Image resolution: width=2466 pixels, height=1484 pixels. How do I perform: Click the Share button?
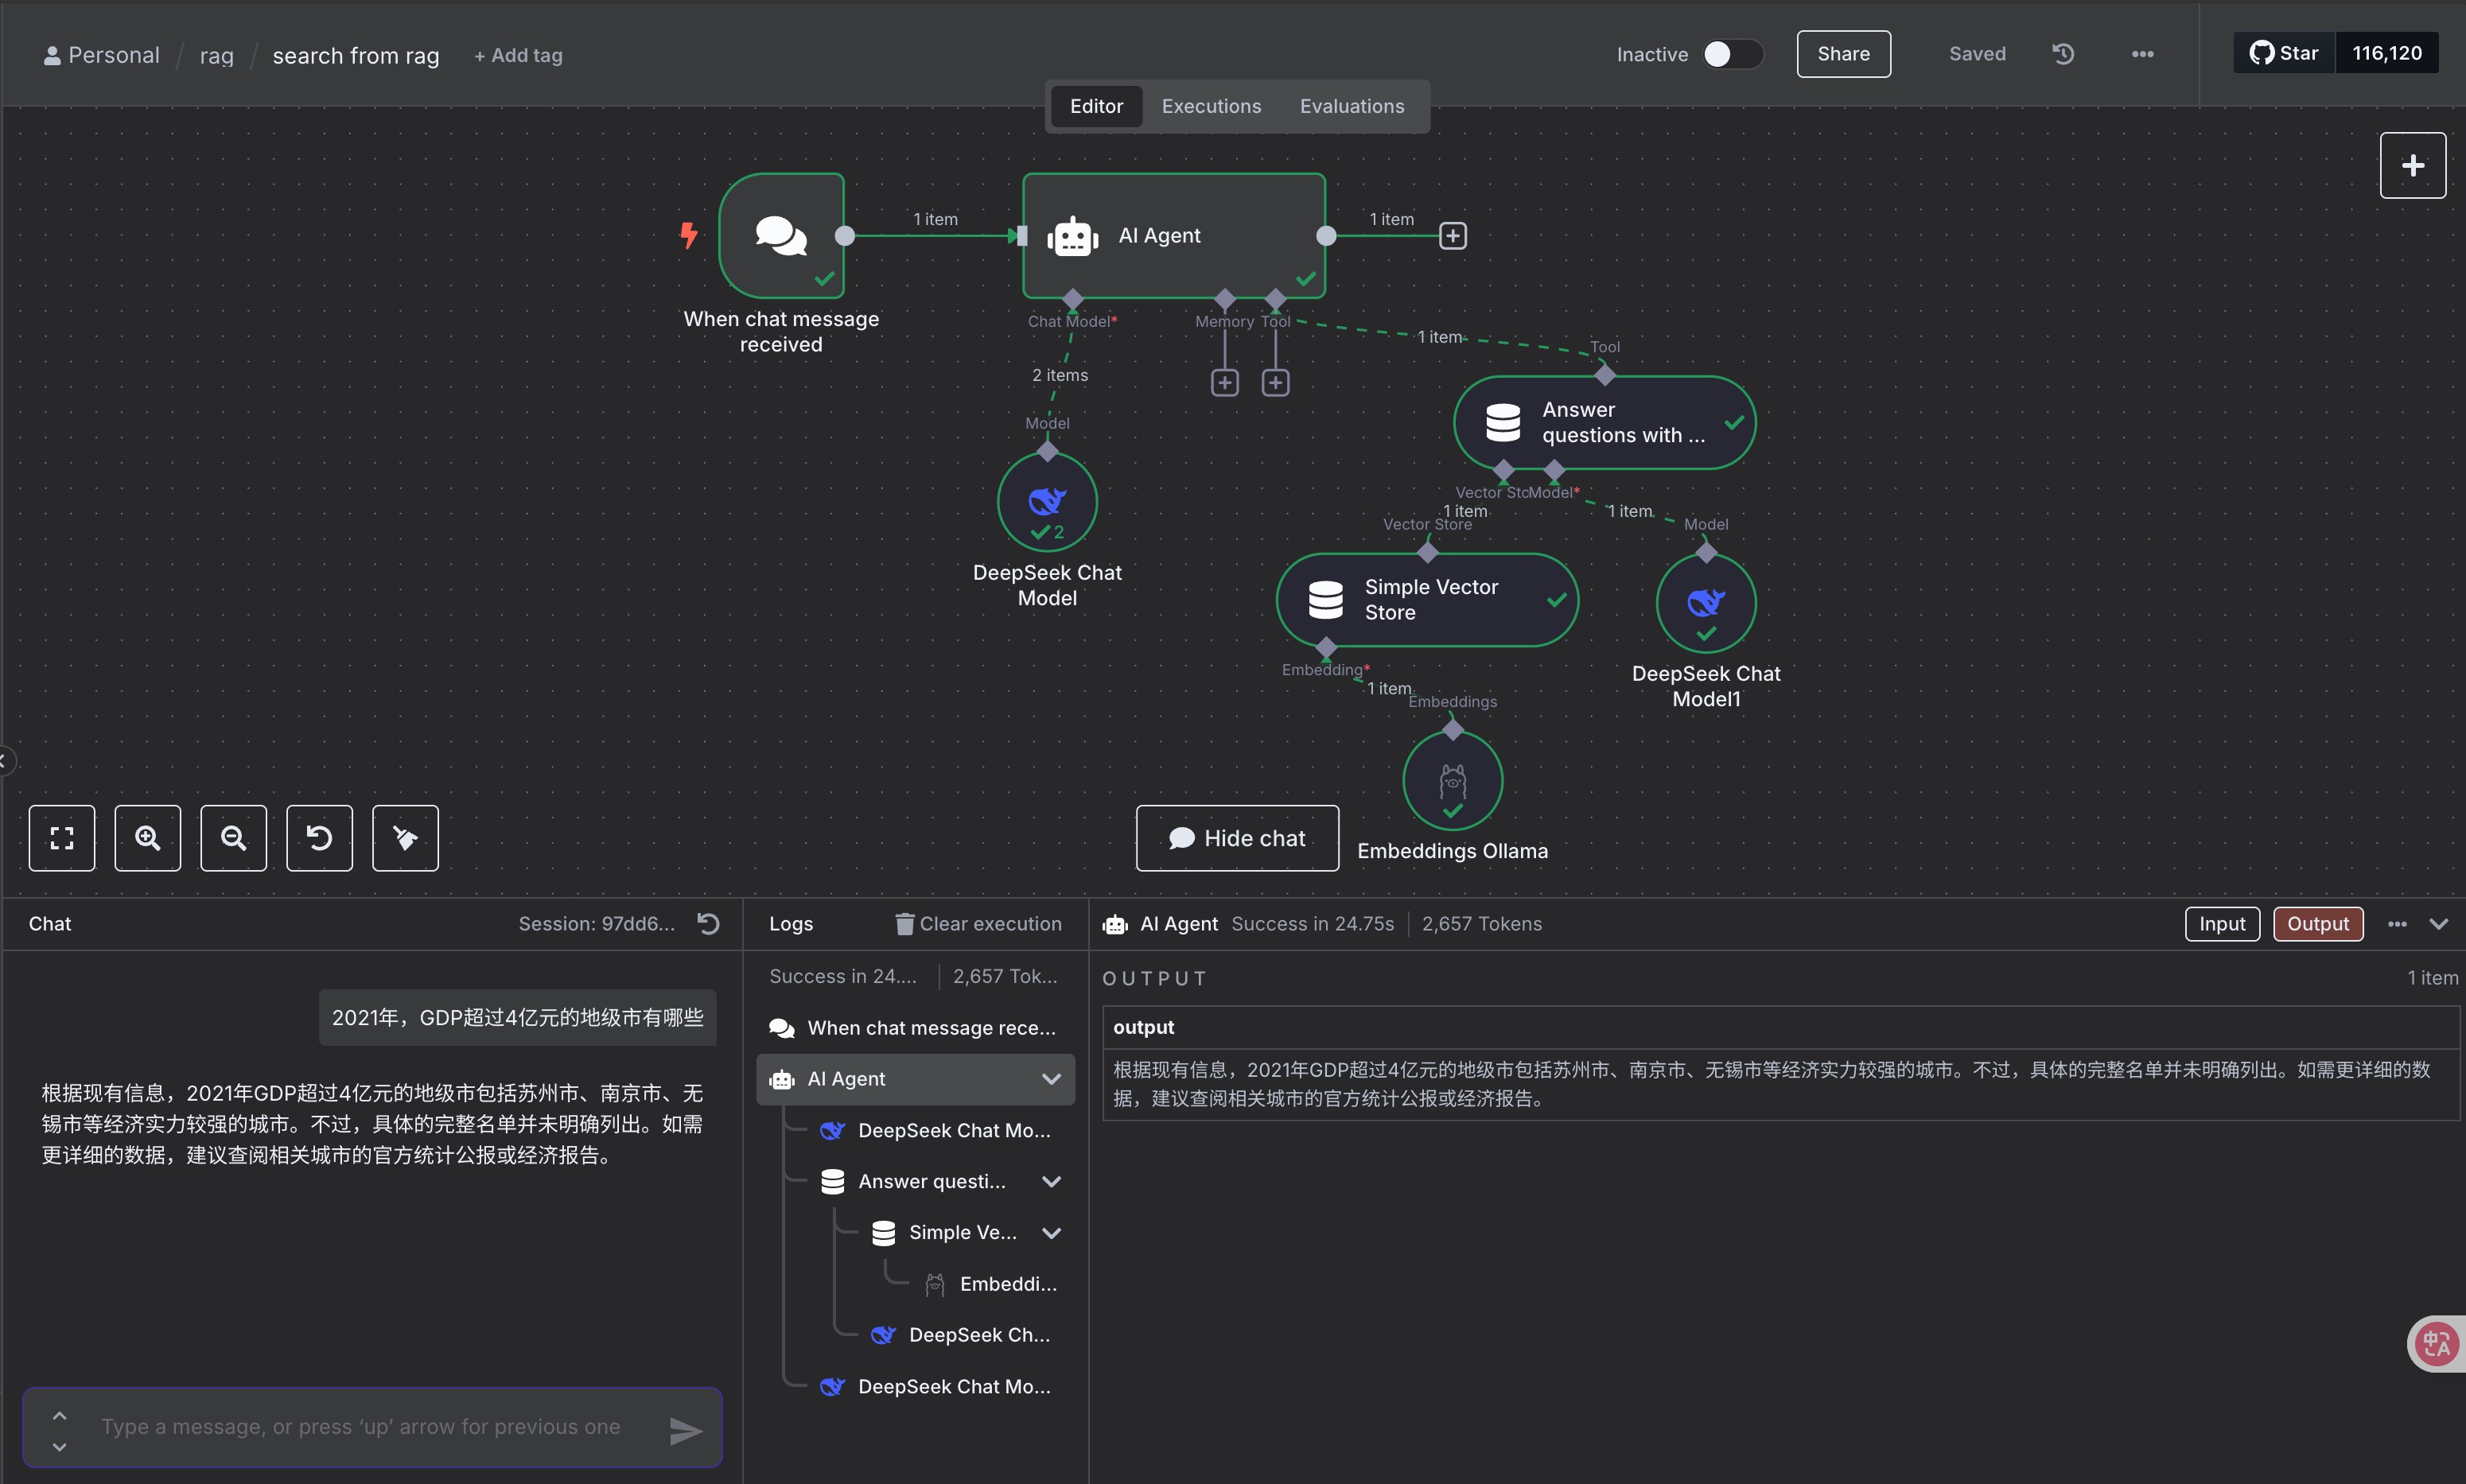1843,54
